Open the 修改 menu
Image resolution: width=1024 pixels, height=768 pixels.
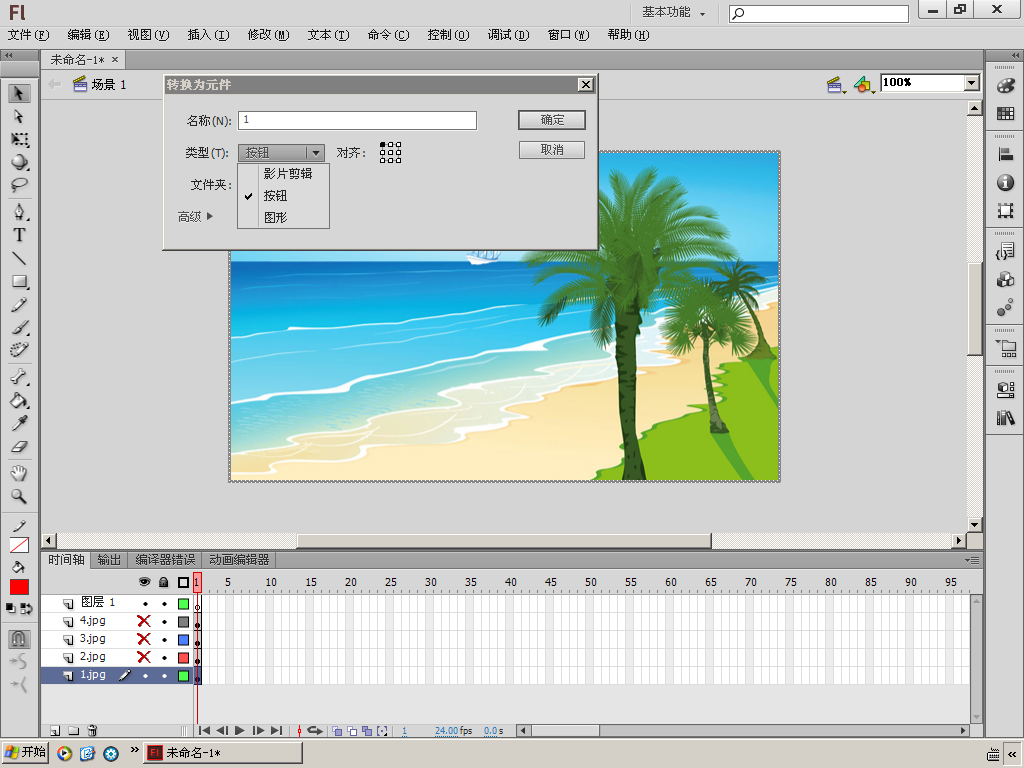268,35
